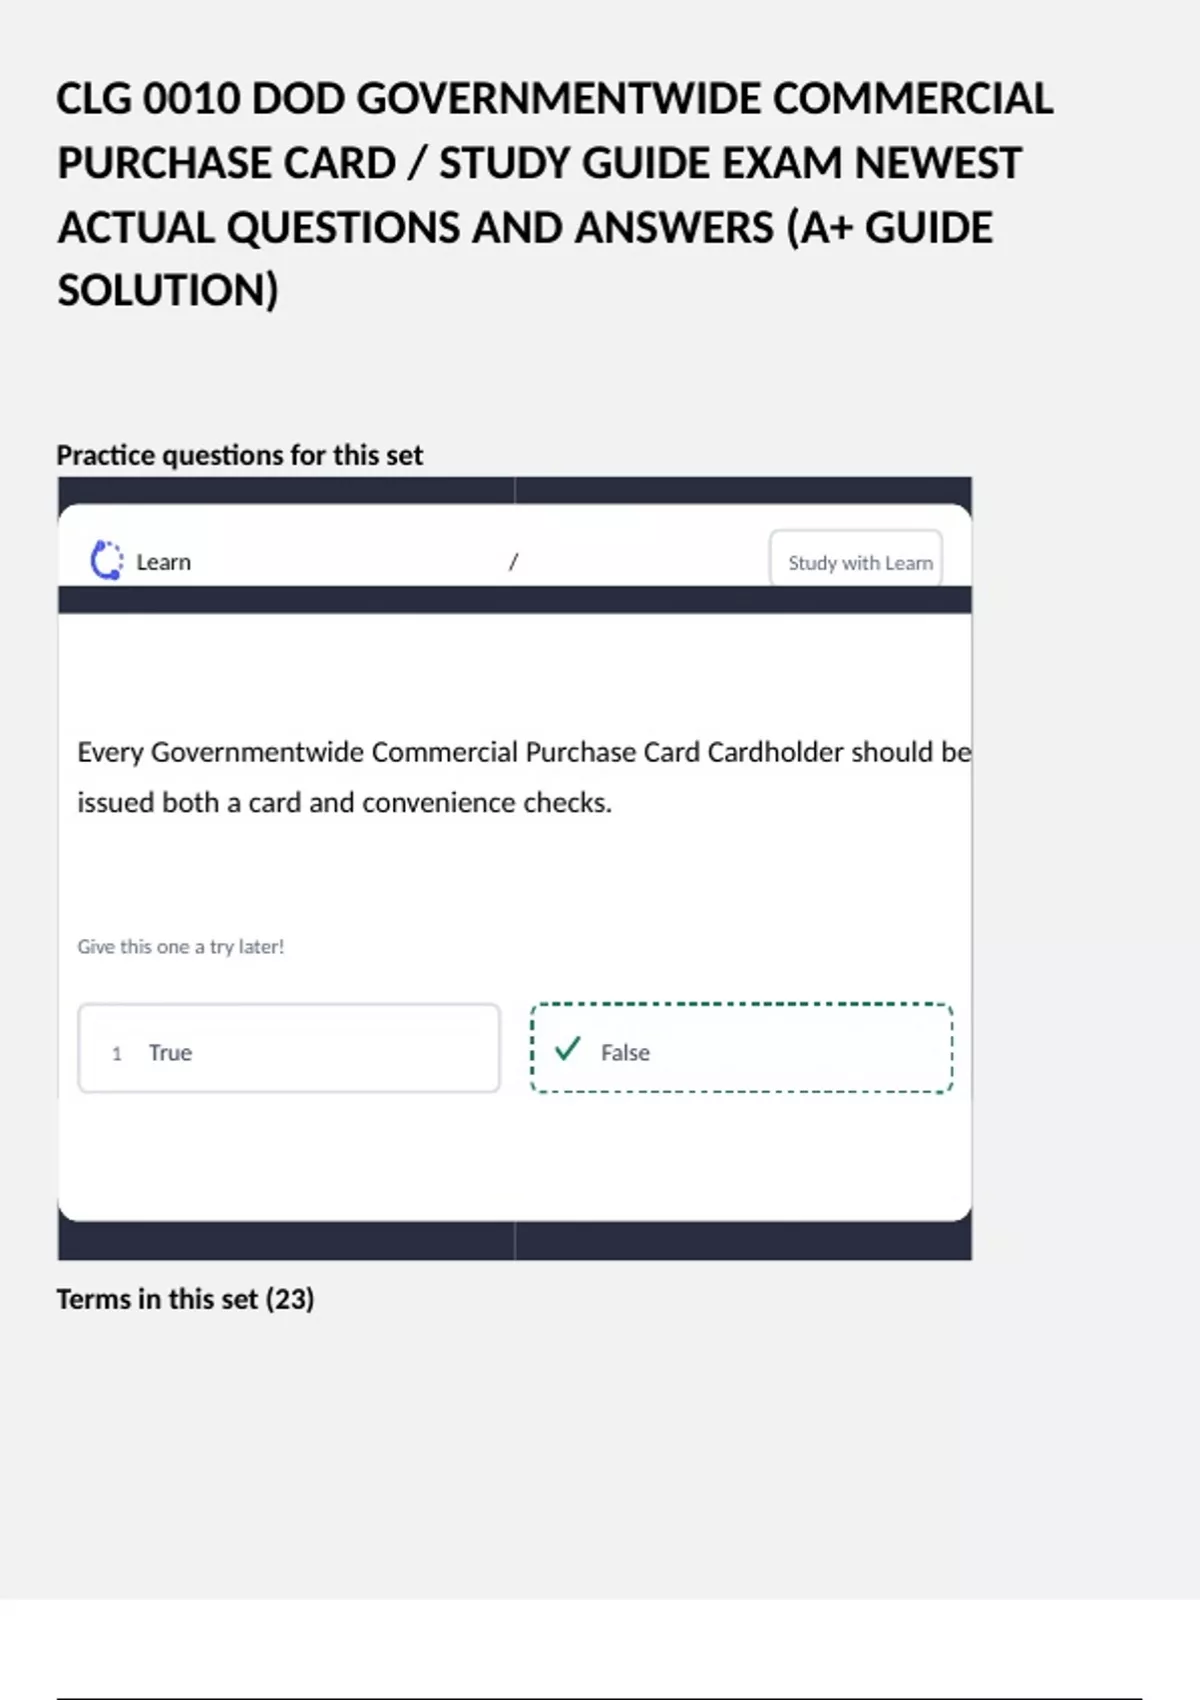Click the slash progress separator in header
The height and width of the screenshot is (1700, 1200).
513,562
